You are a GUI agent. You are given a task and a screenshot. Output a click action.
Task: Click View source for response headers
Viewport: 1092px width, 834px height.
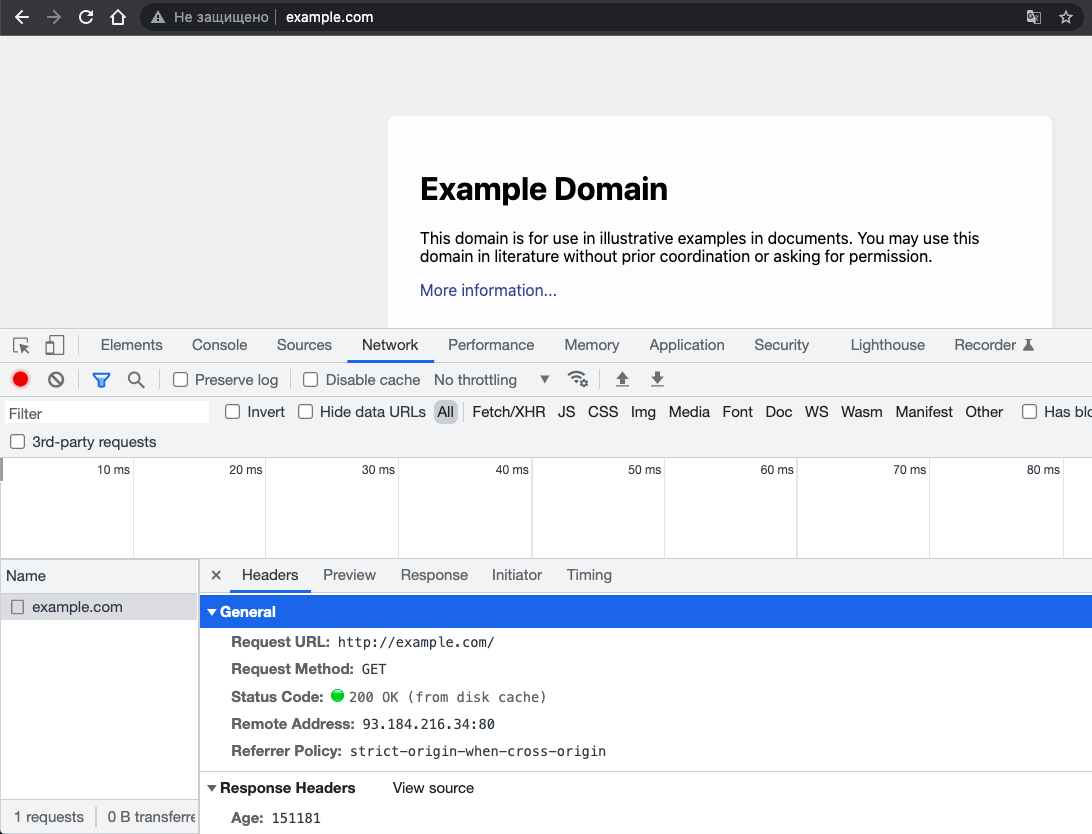click(433, 788)
